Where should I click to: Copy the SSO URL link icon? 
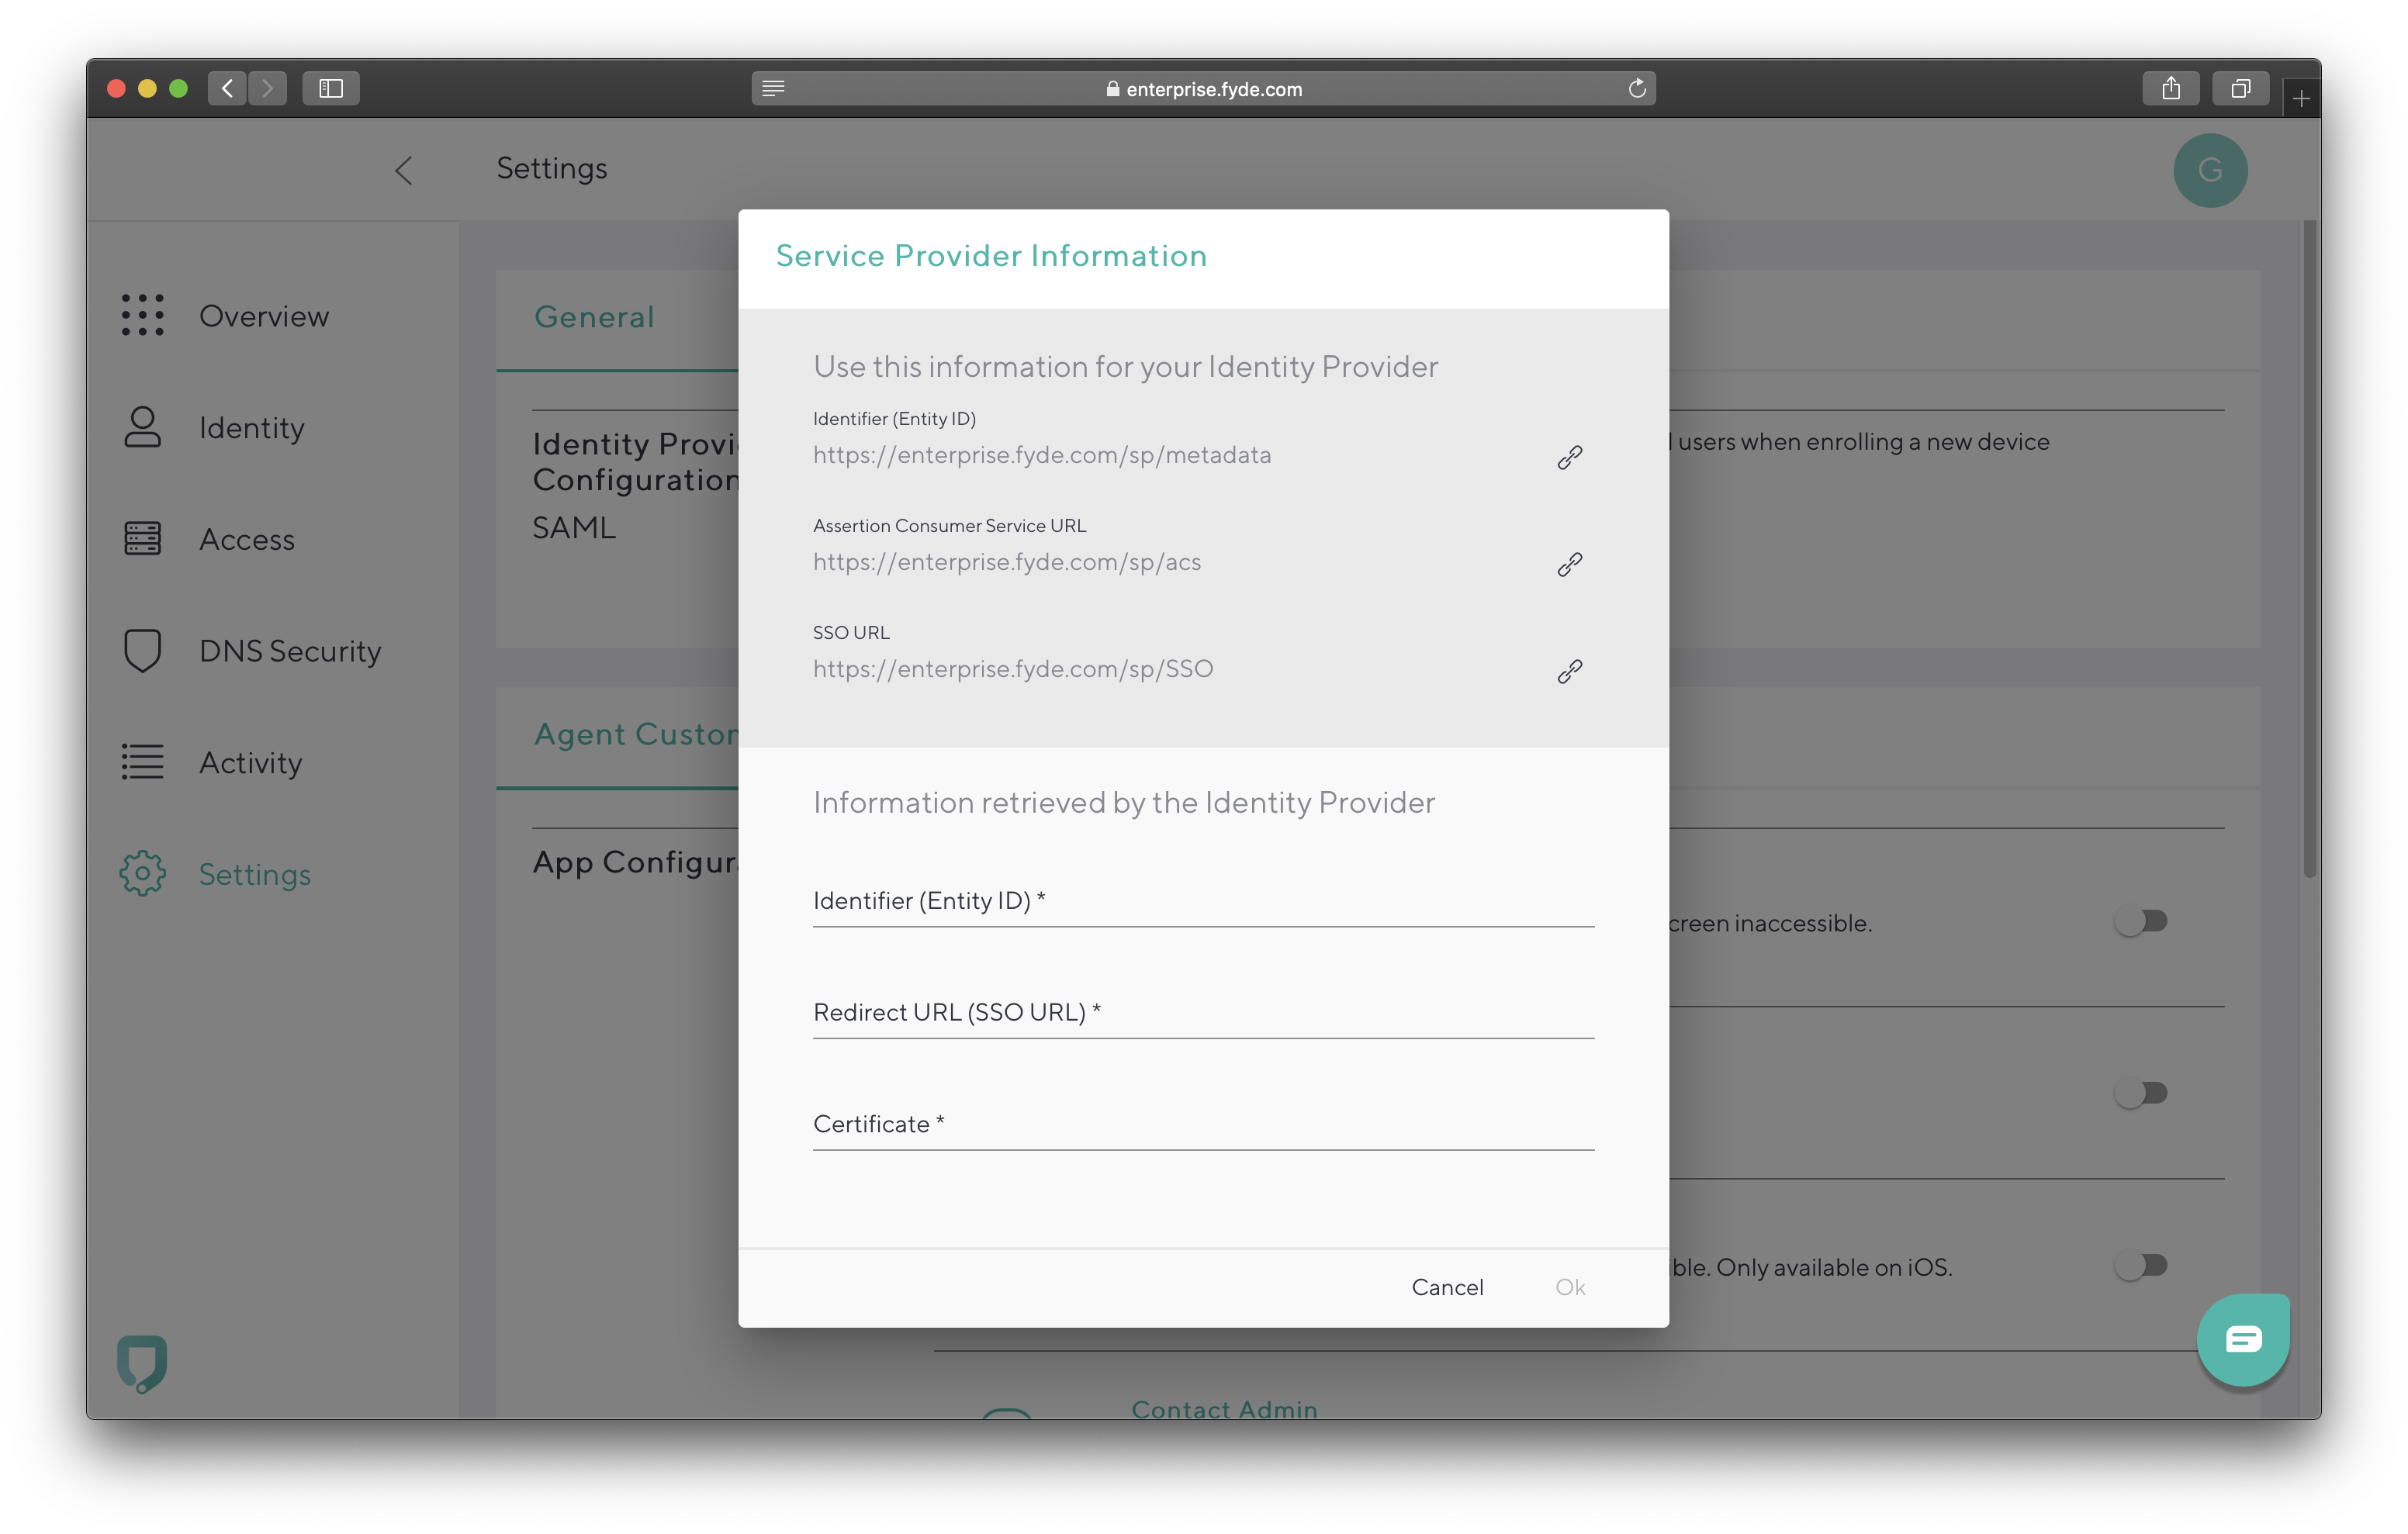point(1569,671)
